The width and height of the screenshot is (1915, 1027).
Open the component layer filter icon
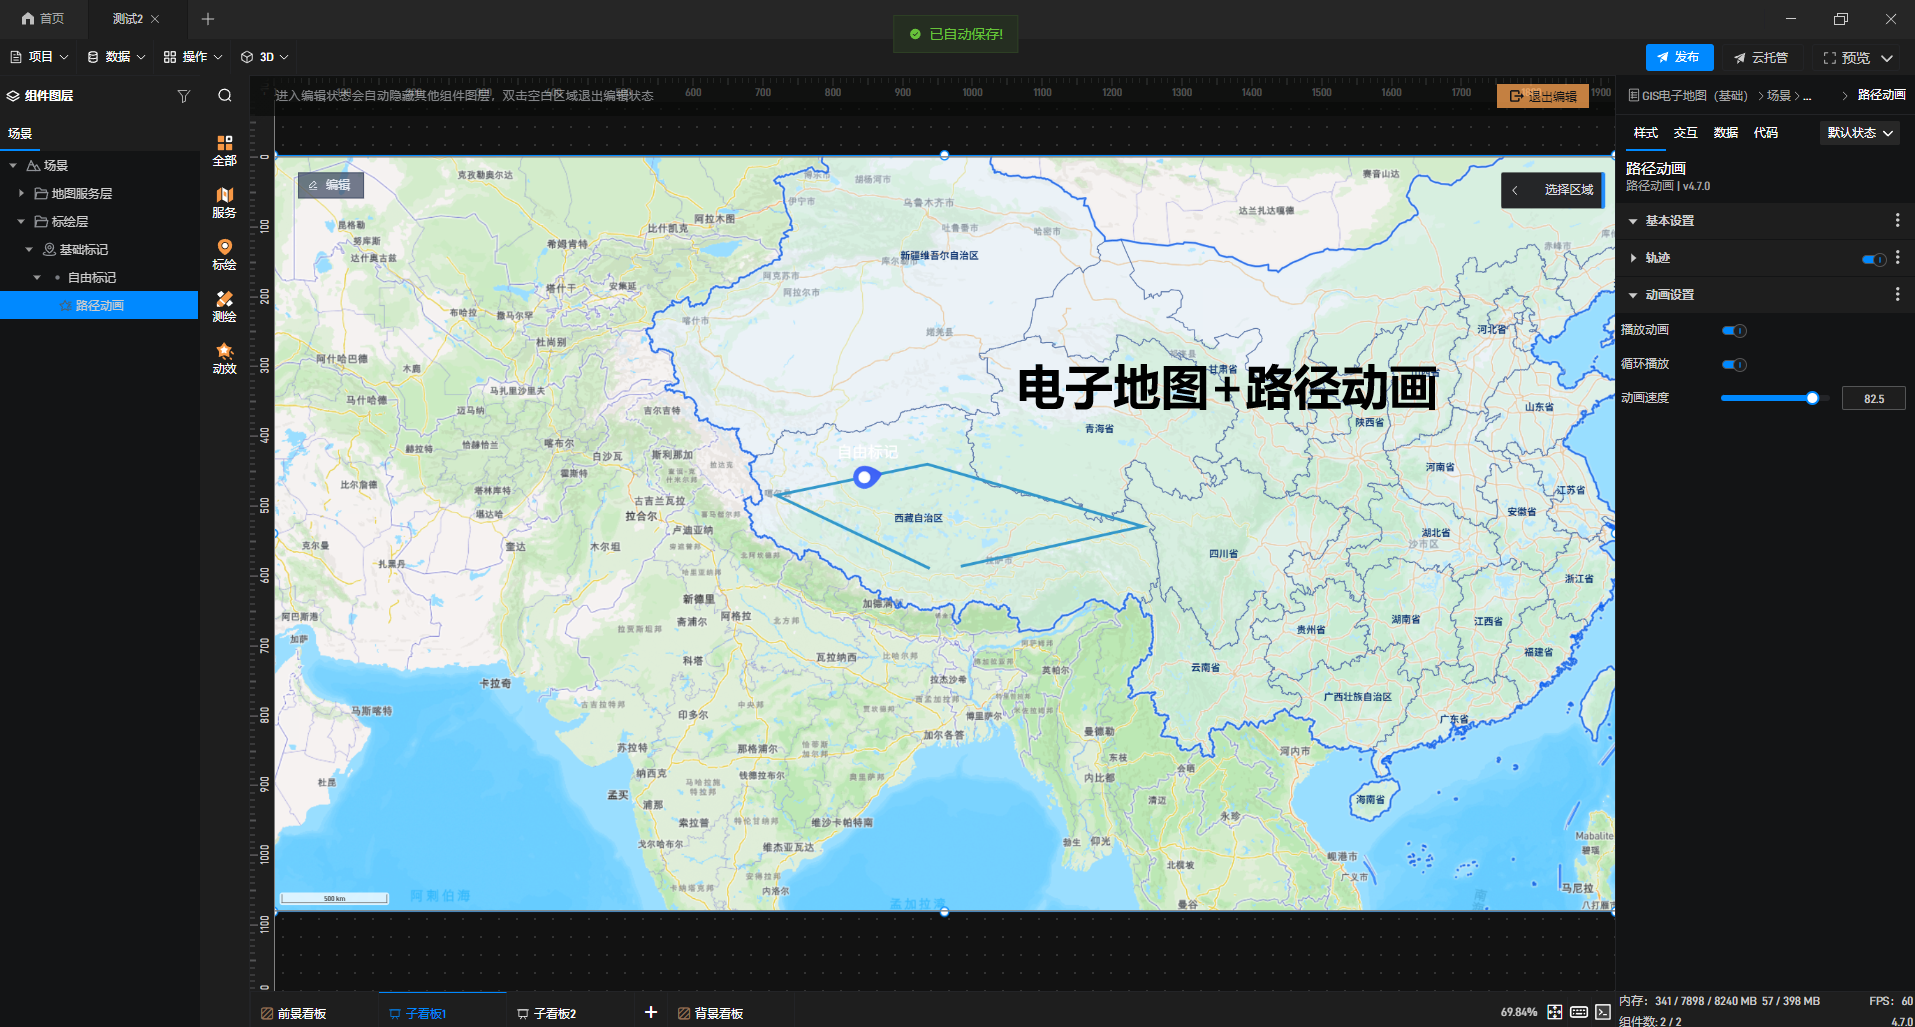click(x=184, y=95)
